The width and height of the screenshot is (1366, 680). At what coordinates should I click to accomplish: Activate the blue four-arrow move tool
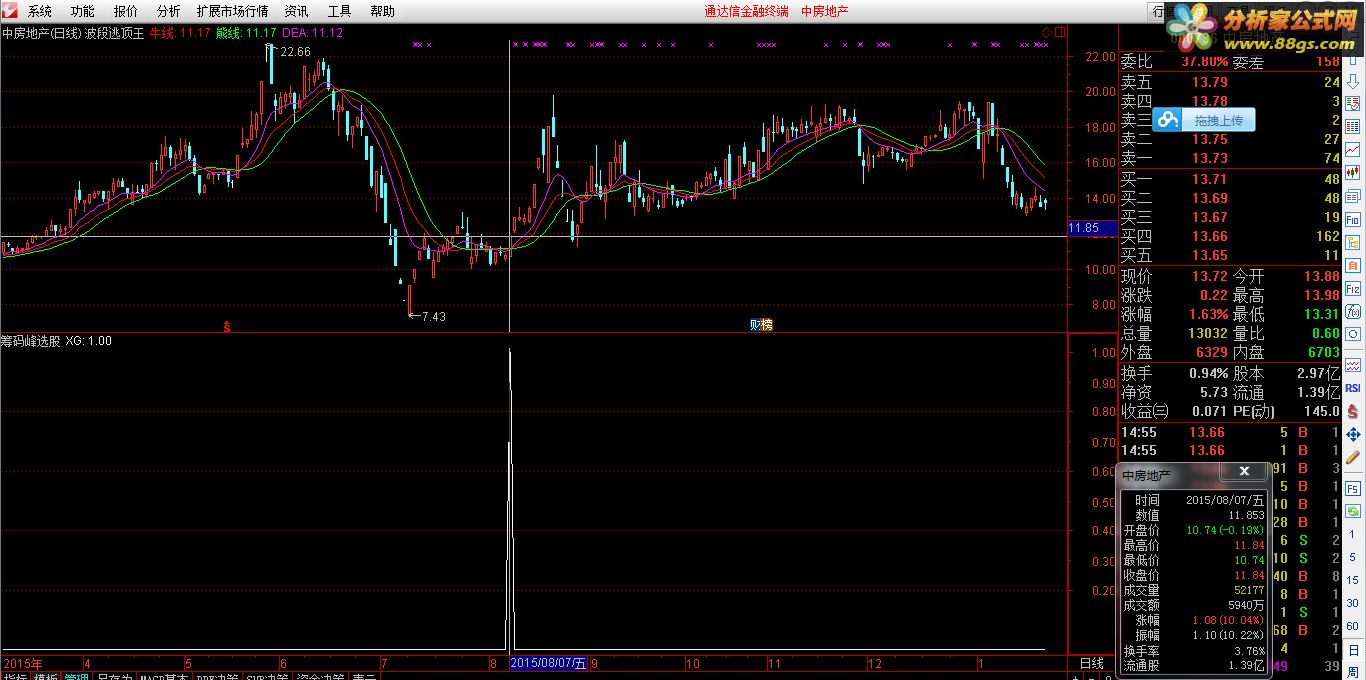click(x=1352, y=434)
